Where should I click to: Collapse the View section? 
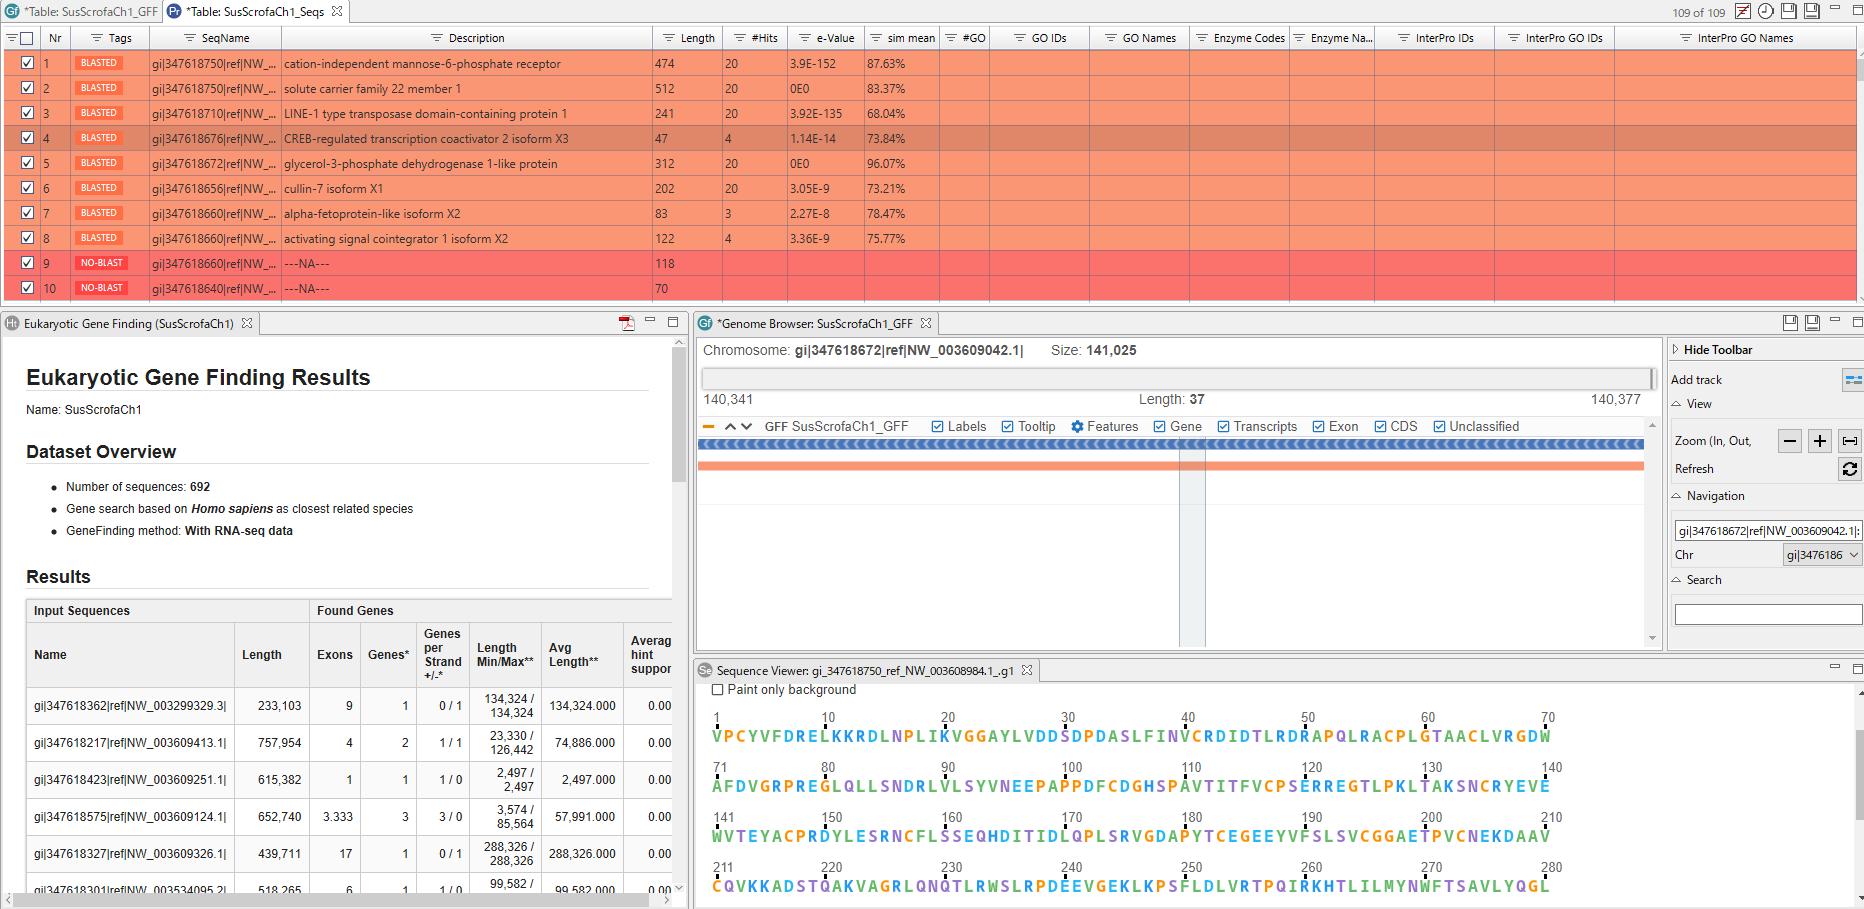(x=1677, y=404)
